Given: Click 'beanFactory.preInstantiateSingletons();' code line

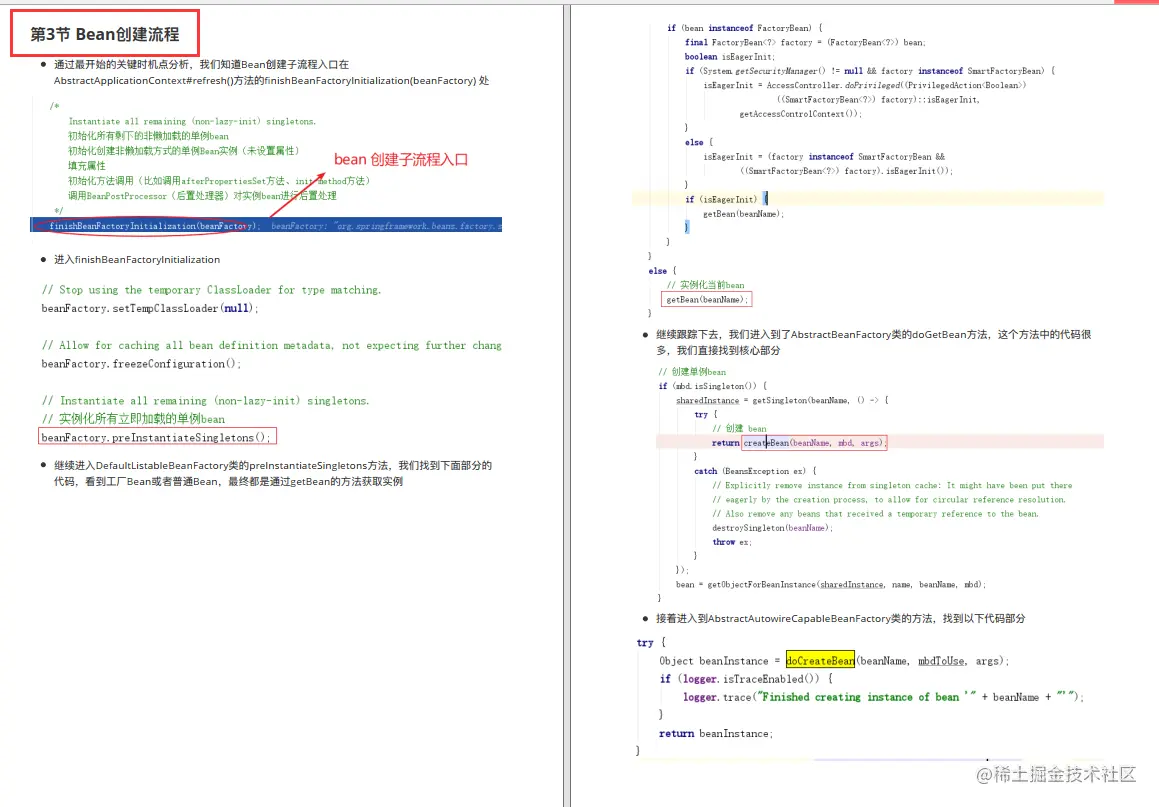Looking at the screenshot, I should click(x=157, y=437).
